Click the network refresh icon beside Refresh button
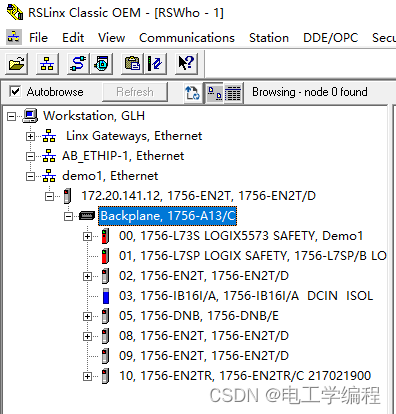396x414 pixels. coord(192,92)
